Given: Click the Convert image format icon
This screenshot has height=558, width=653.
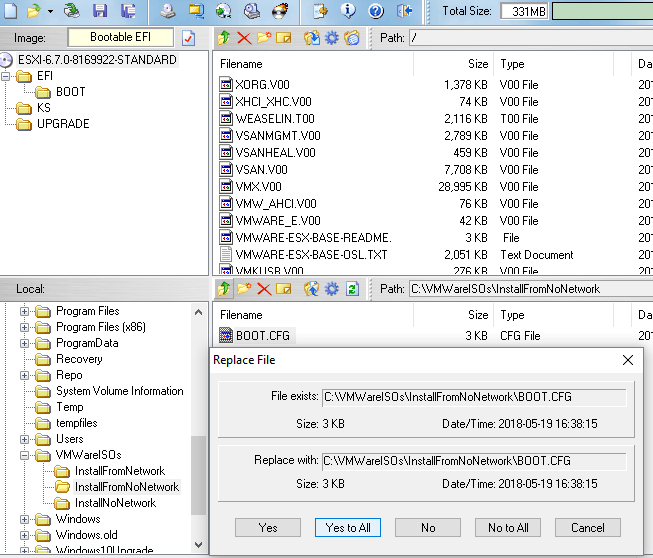Looking at the screenshot, I should pyautogui.click(x=196, y=10).
